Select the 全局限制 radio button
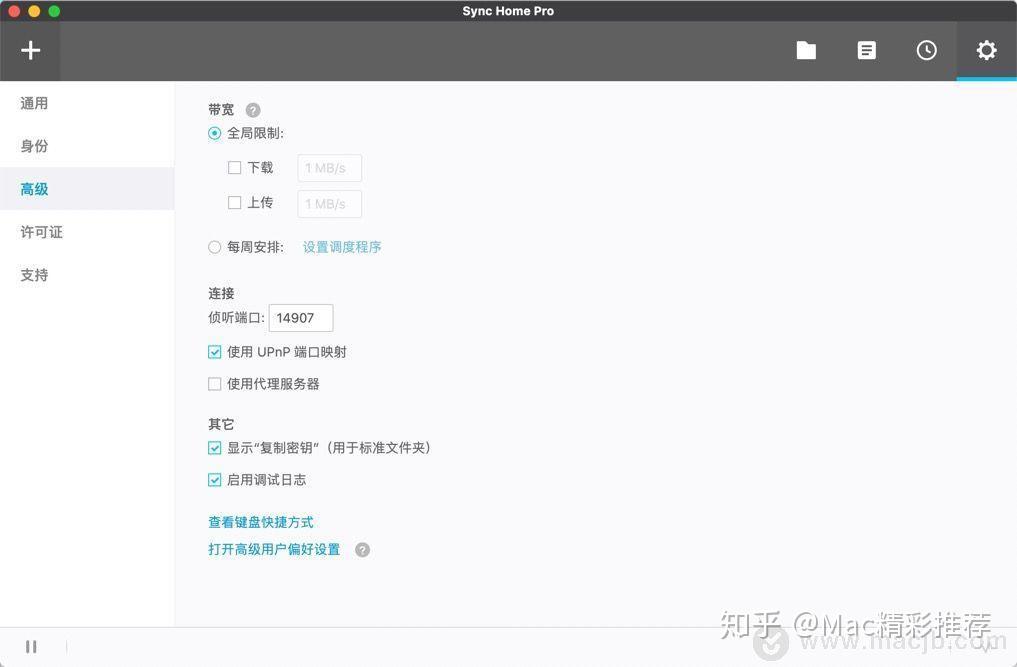This screenshot has height=667, width=1017. point(215,134)
